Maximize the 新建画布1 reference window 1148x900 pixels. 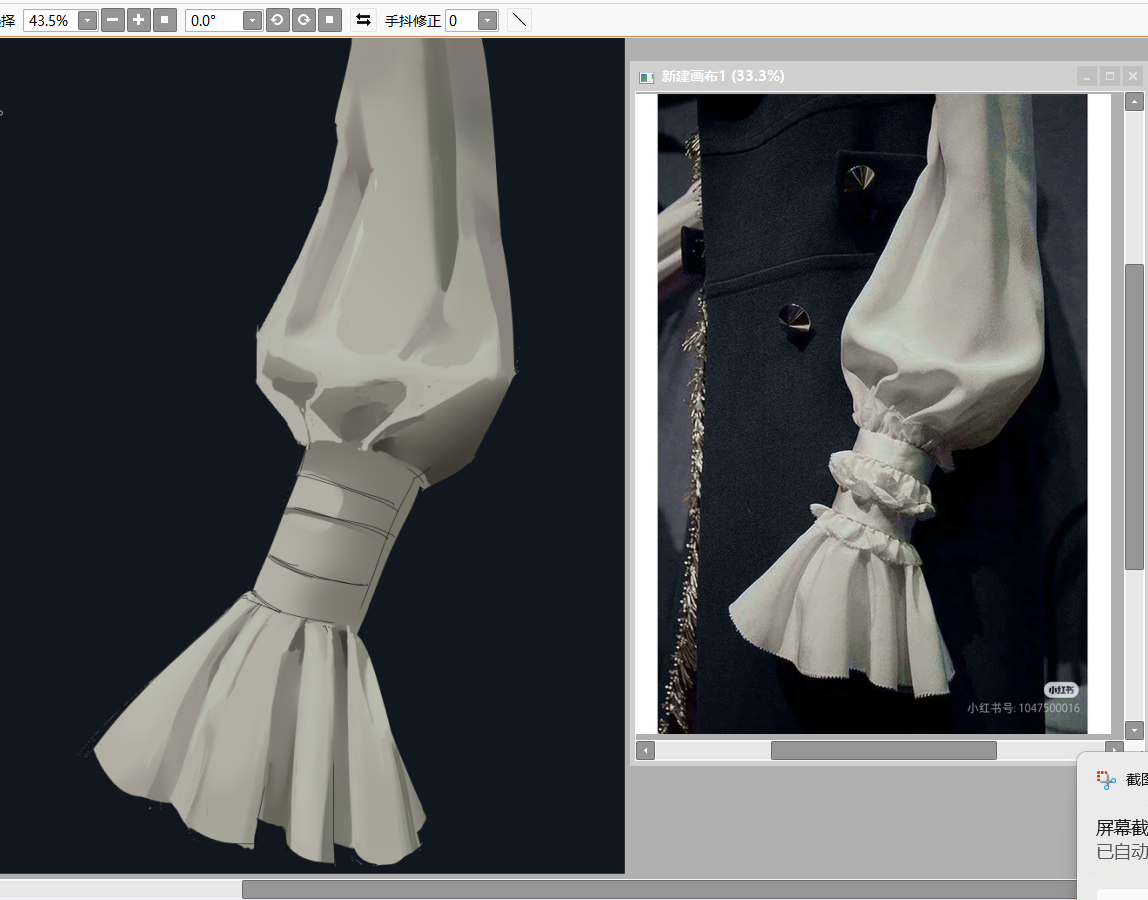point(1109,76)
